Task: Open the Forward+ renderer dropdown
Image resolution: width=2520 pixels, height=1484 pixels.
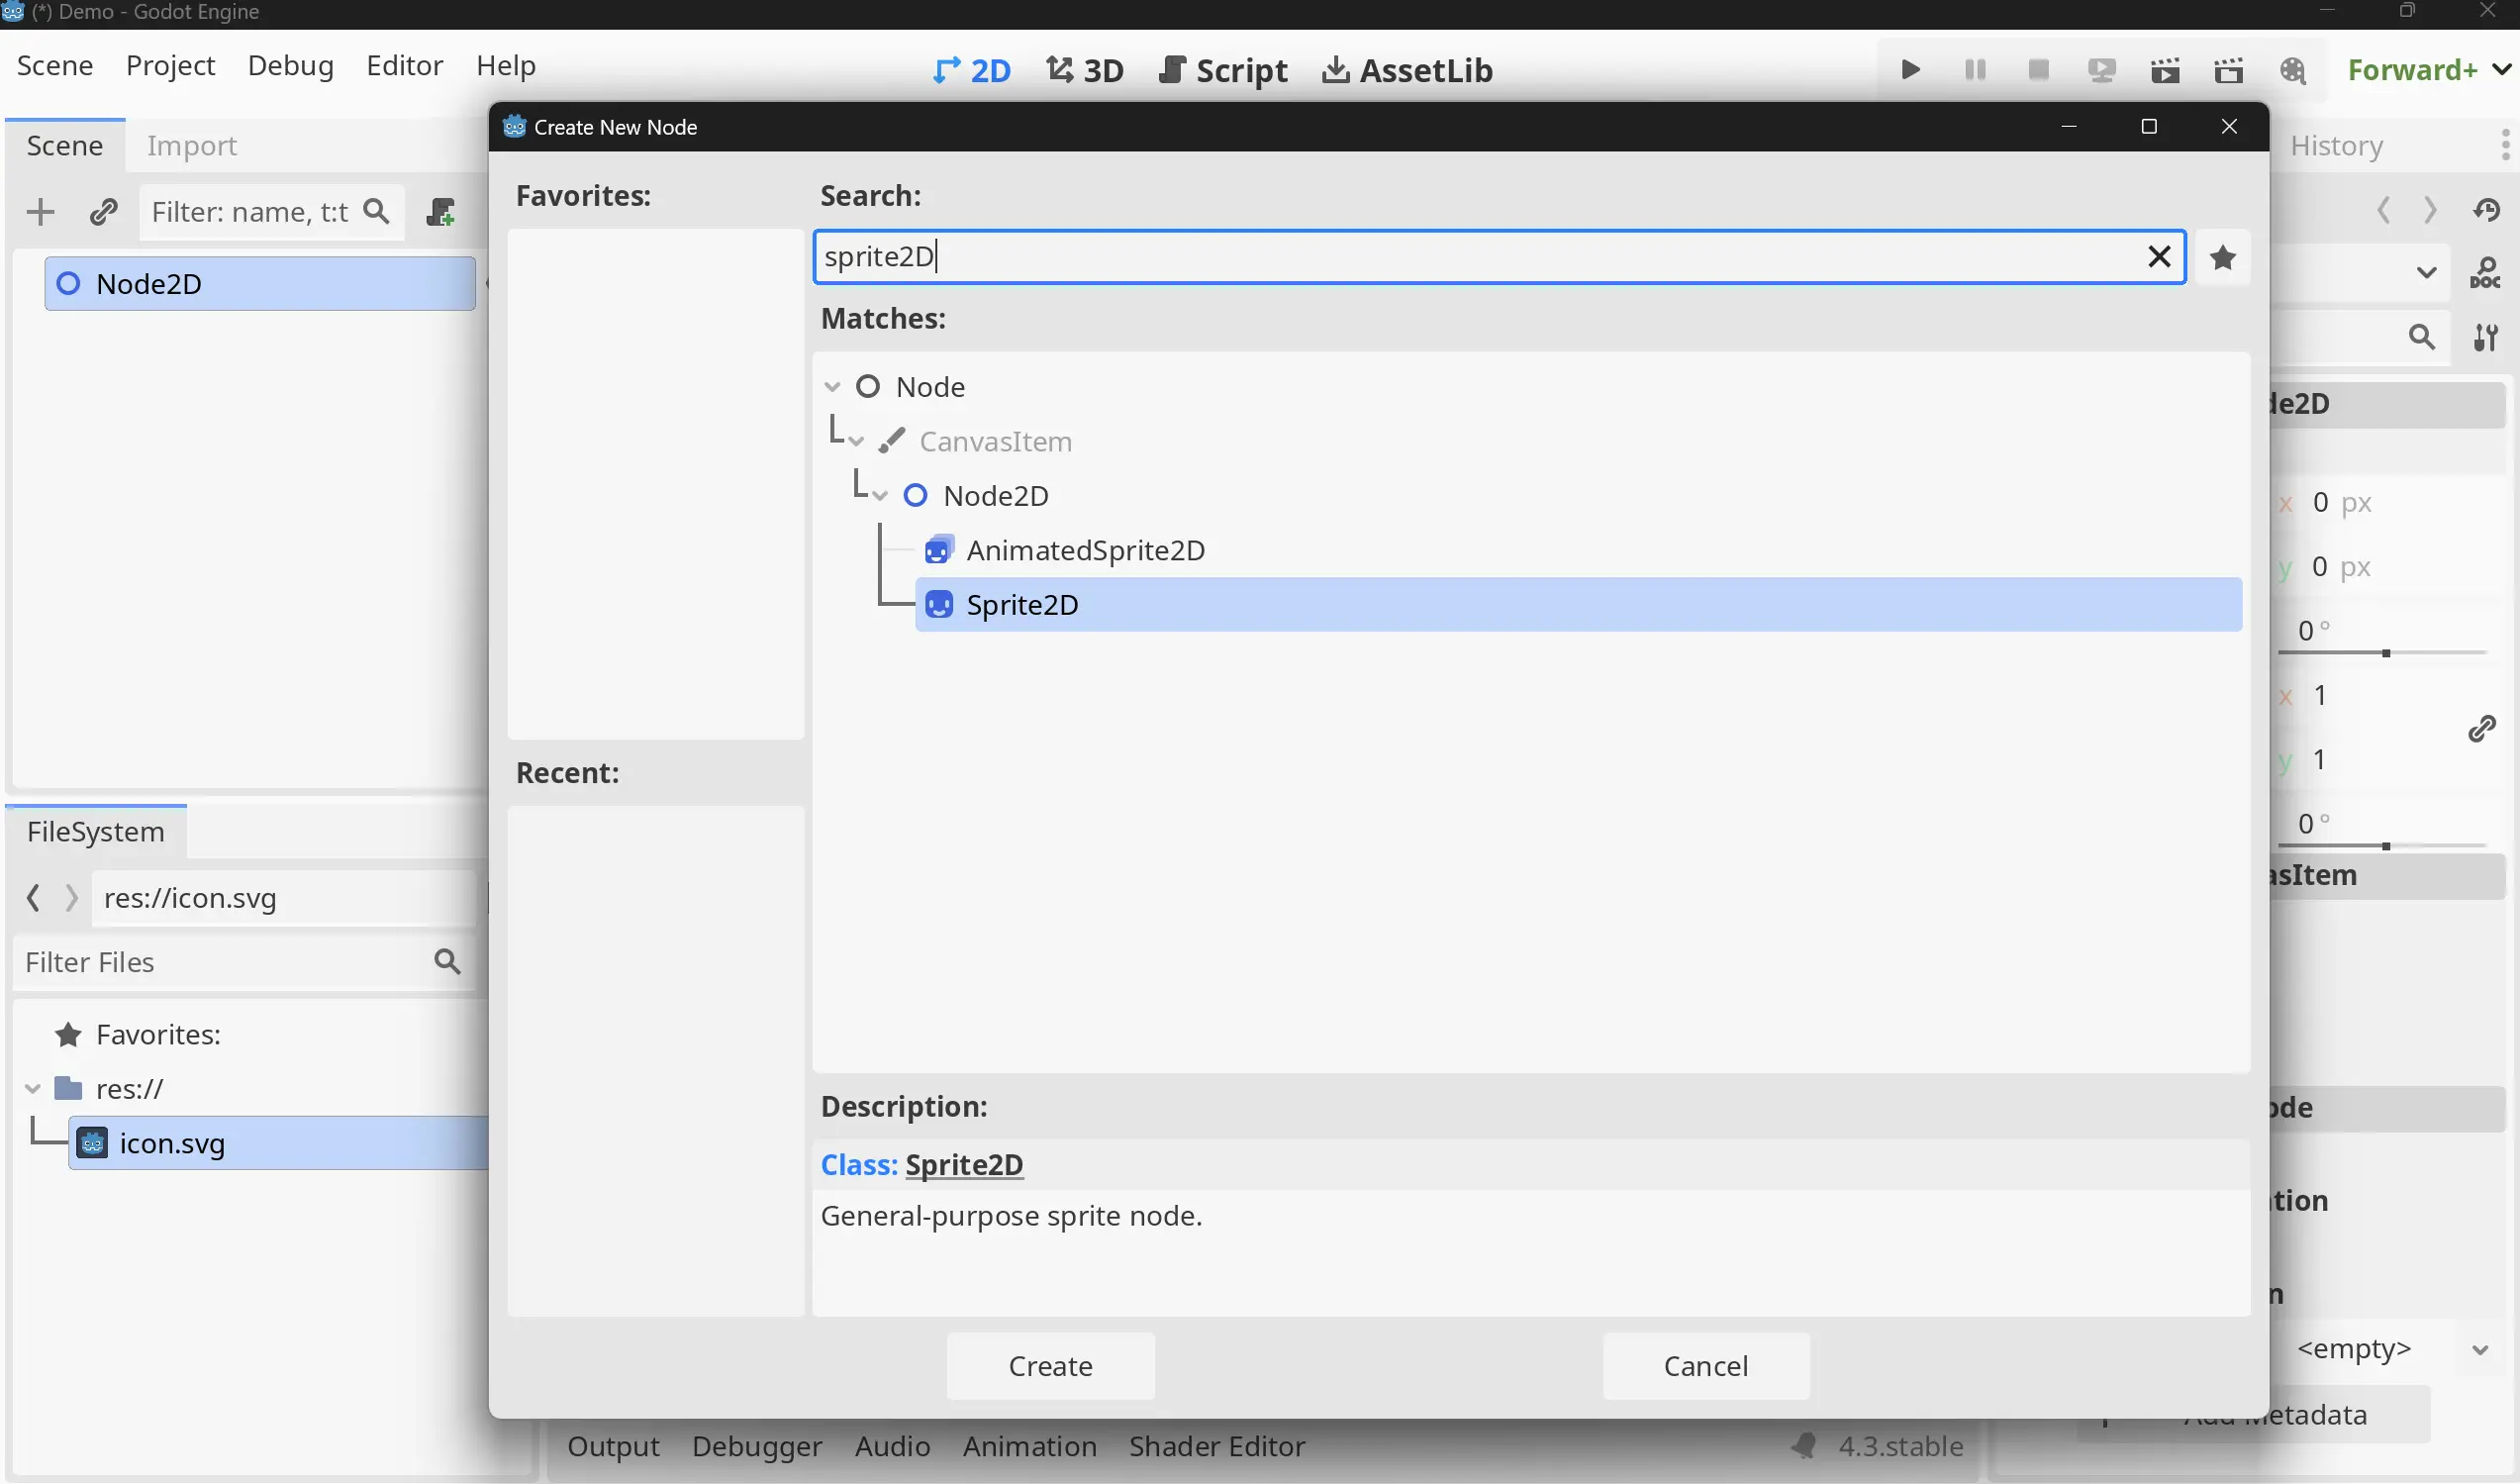Action: click(2428, 70)
